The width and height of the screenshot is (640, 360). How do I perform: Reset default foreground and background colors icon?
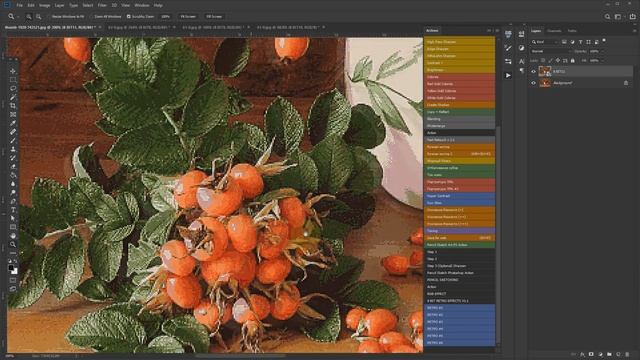[x=10, y=261]
